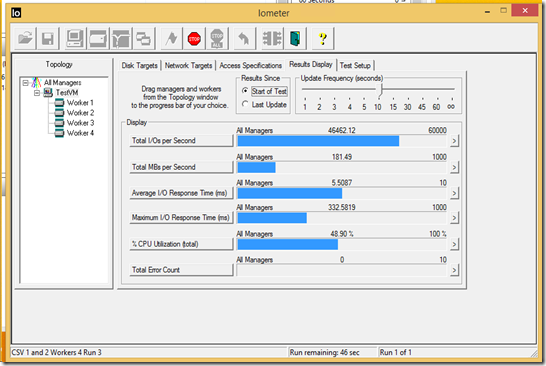Click the CPU Utilization progress bar
Image resolution: width=546 pixels, height=366 pixels.
pyautogui.click(x=342, y=244)
